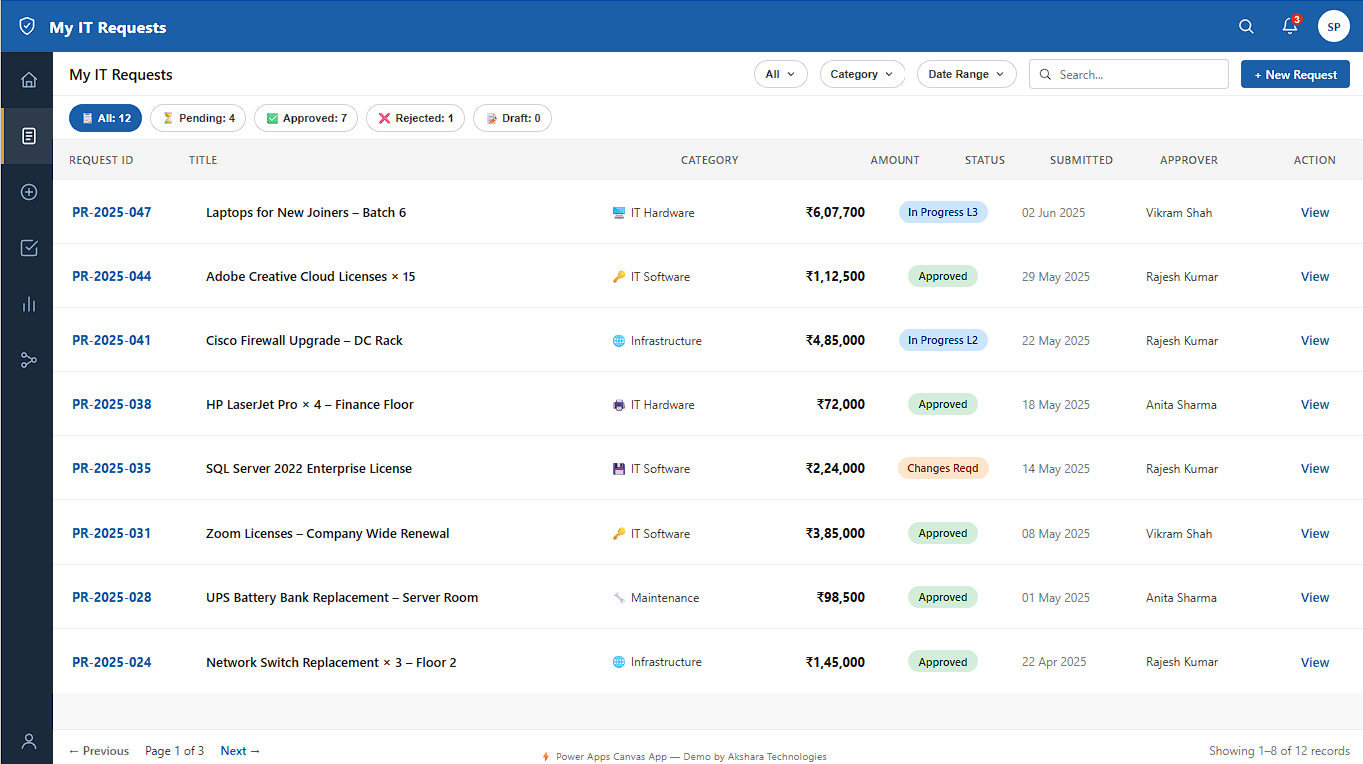The height and width of the screenshot is (764, 1363).
Task: Click key icon for Adobe Creative Cloud row
Action: pyautogui.click(x=619, y=277)
